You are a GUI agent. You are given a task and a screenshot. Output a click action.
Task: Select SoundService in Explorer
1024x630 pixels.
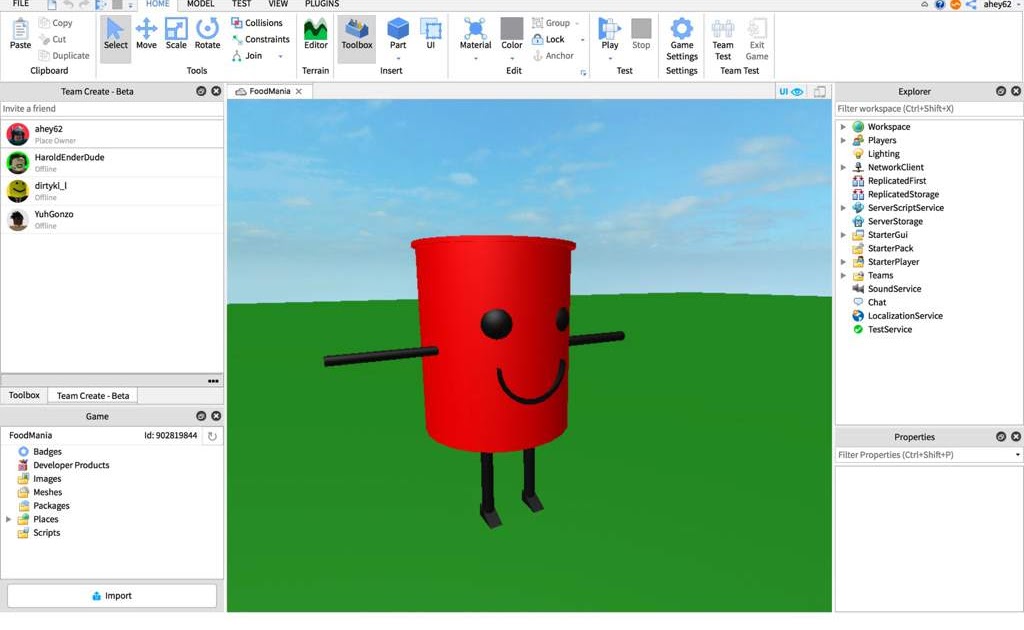(894, 289)
